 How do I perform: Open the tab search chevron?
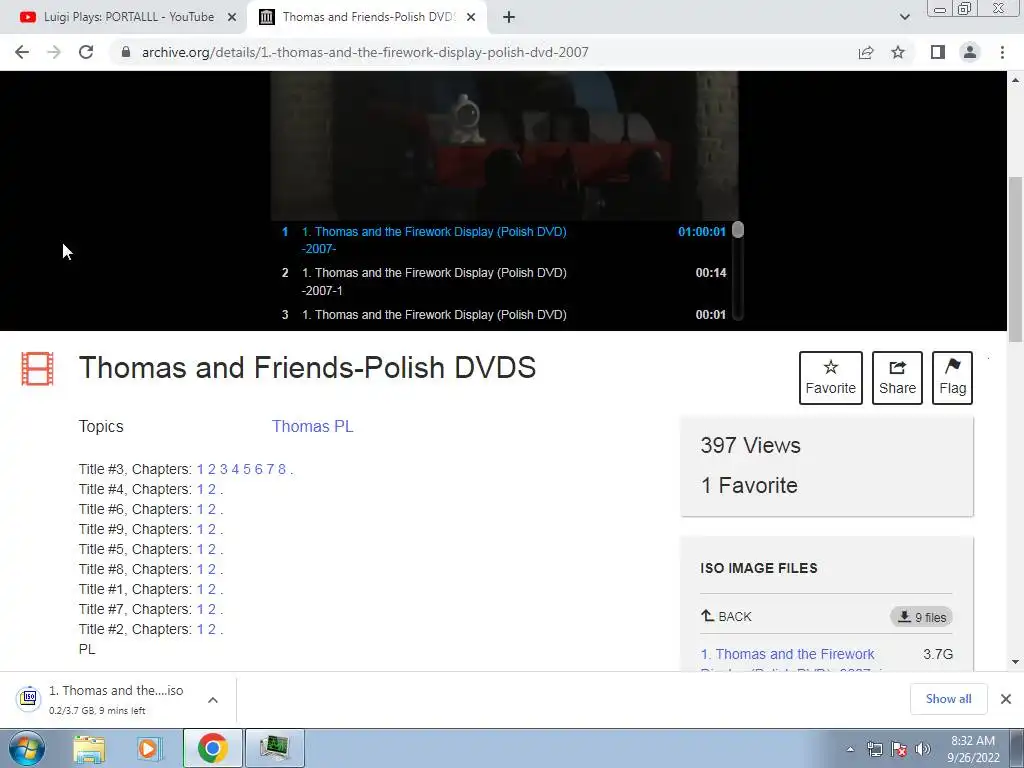coord(904,17)
